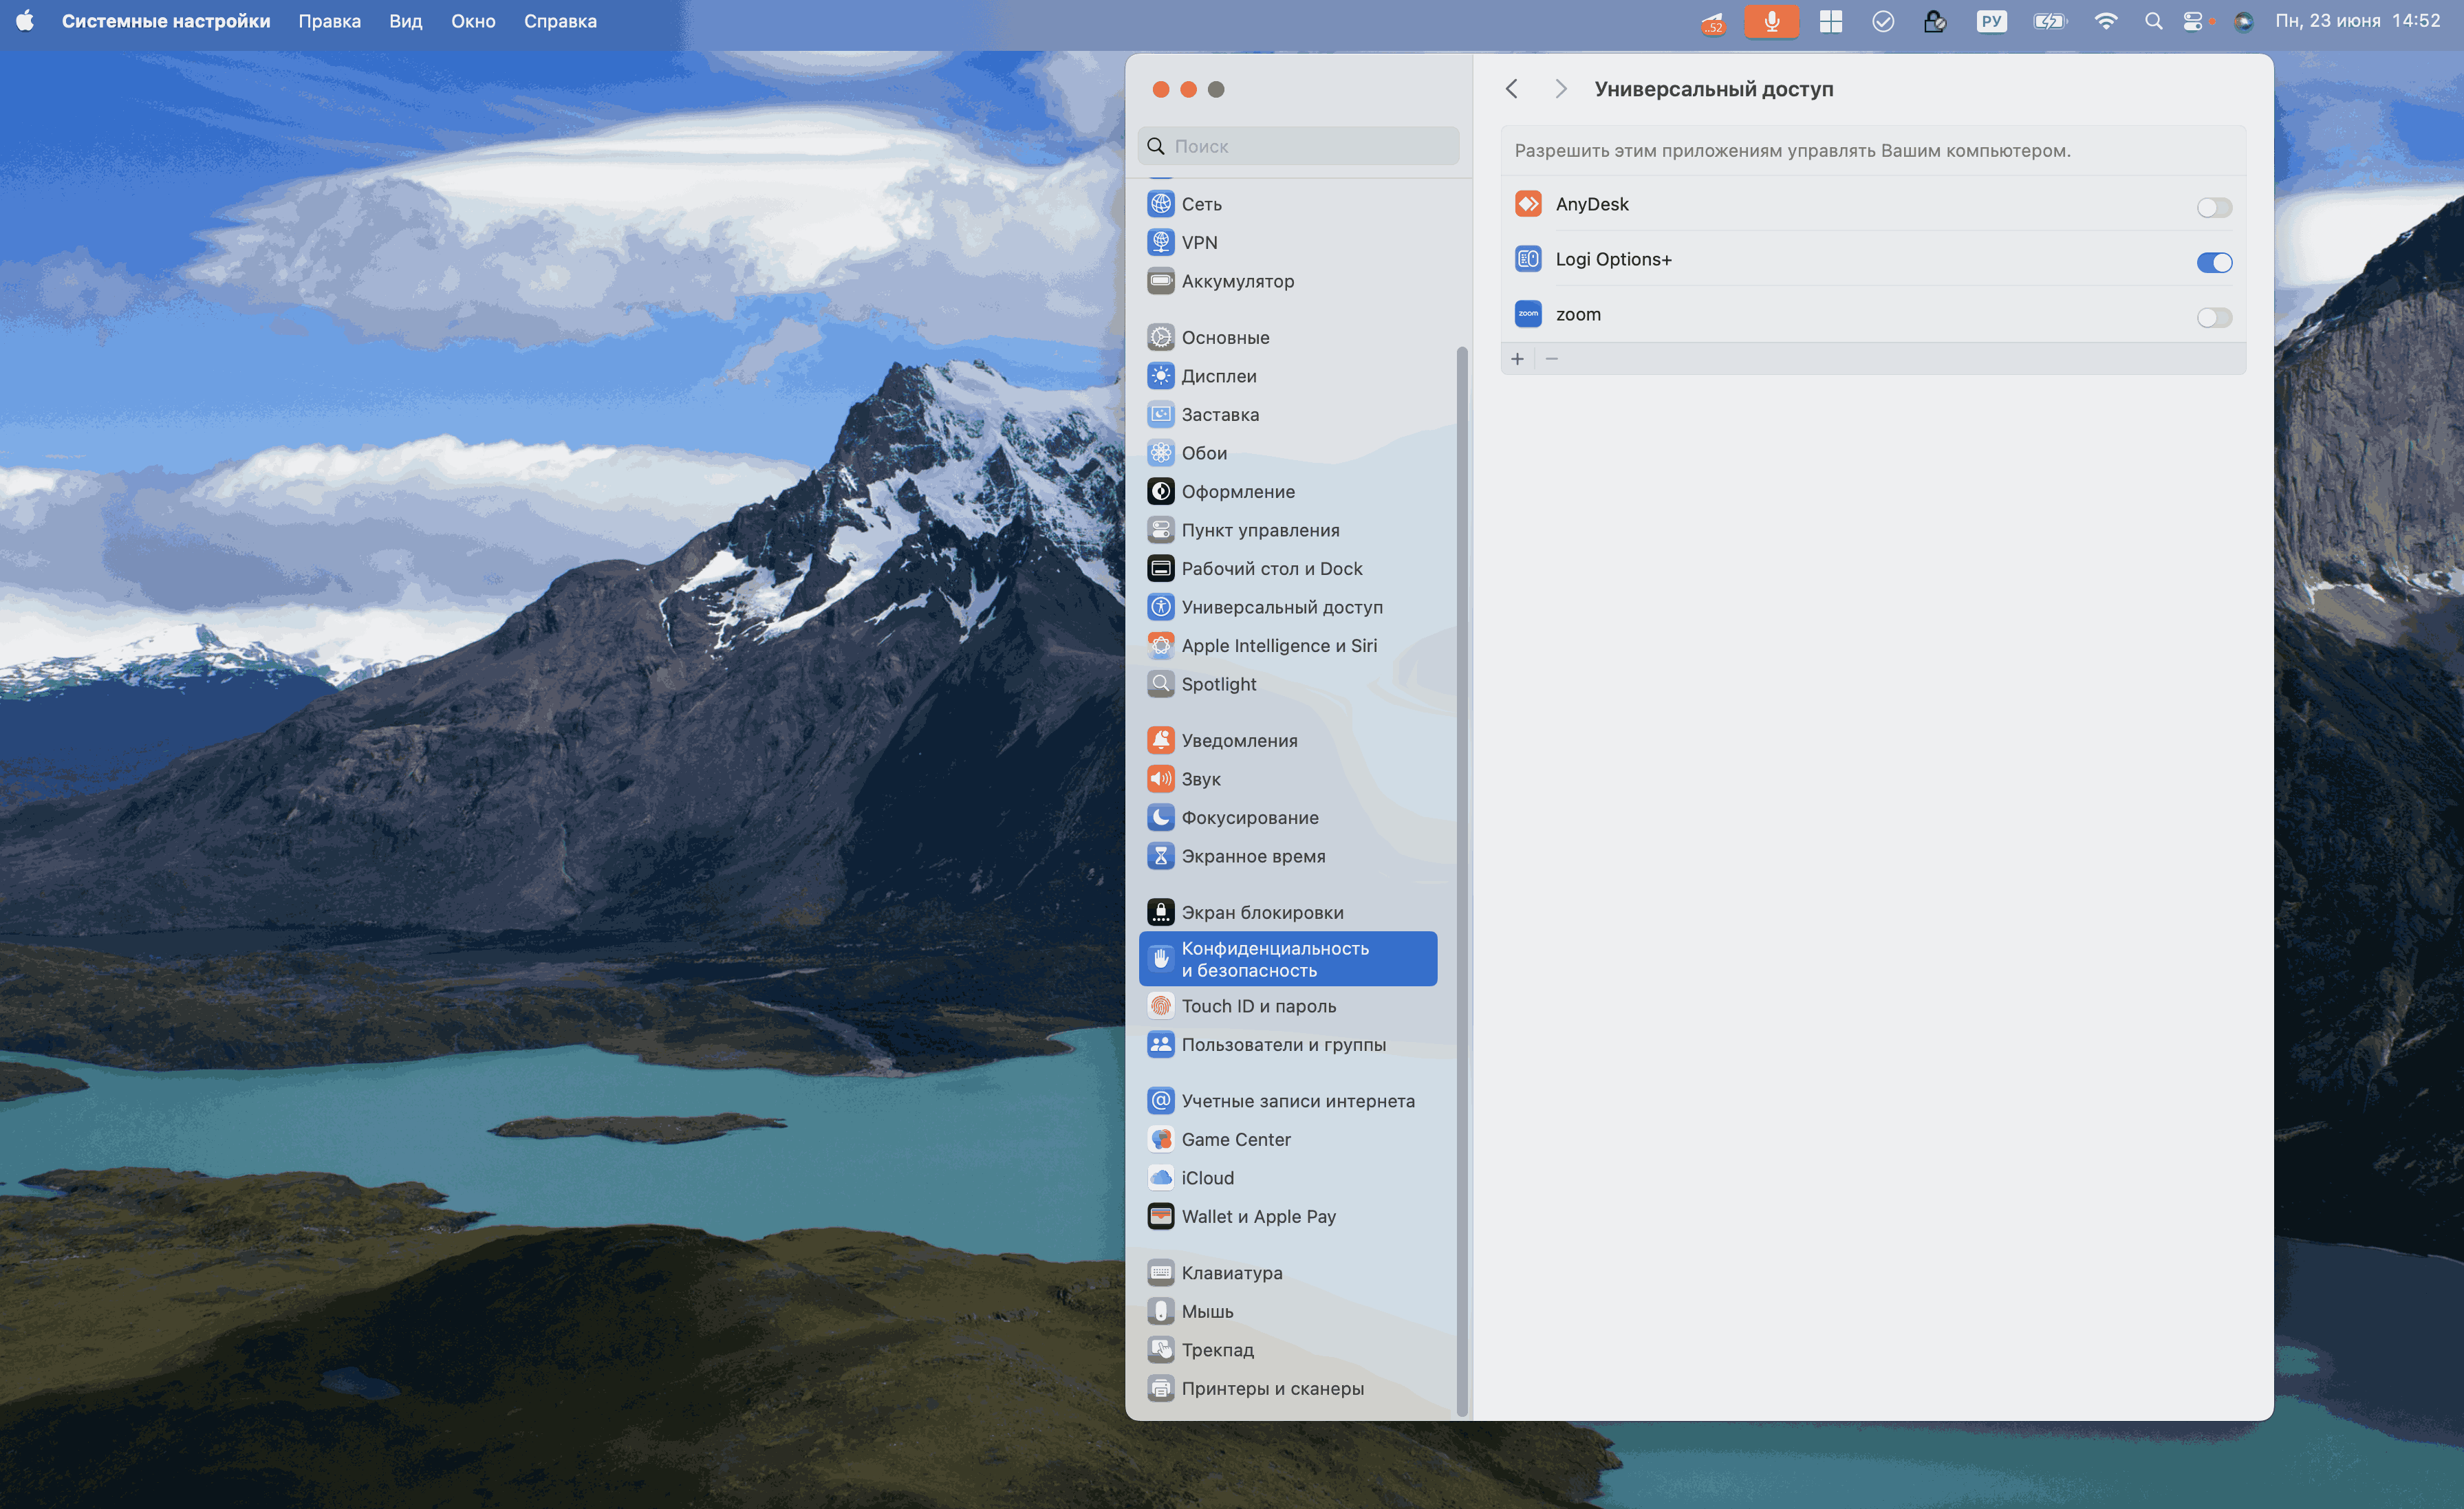Select the zoom row in app list

(x=1872, y=314)
